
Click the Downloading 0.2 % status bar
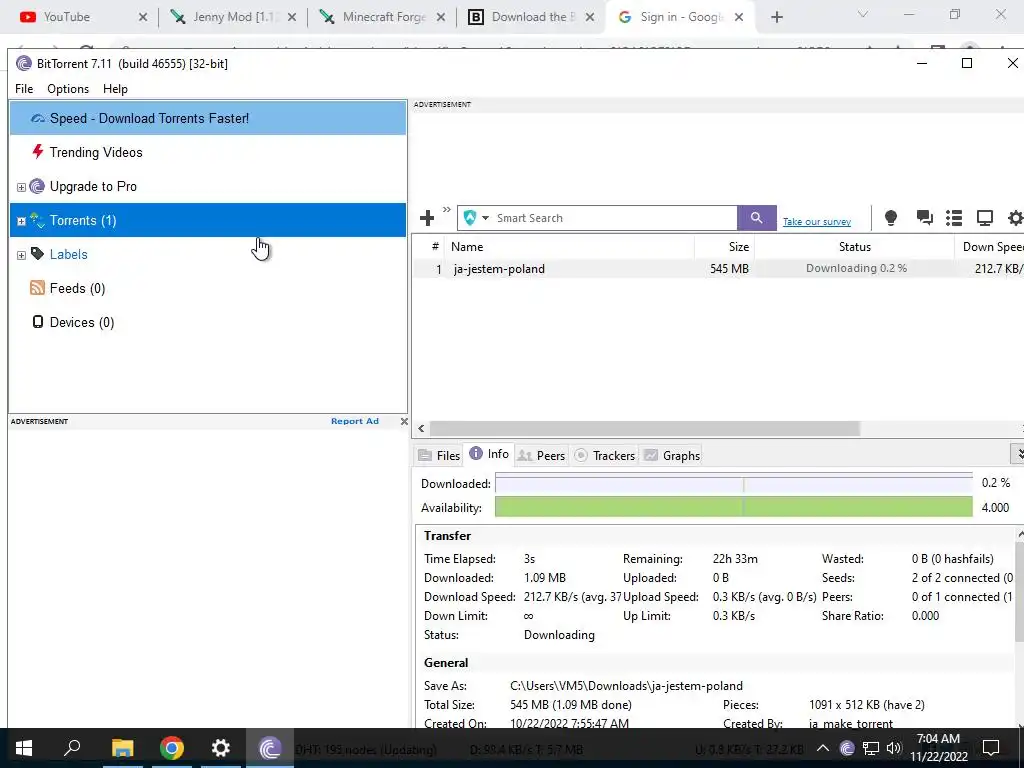click(856, 268)
